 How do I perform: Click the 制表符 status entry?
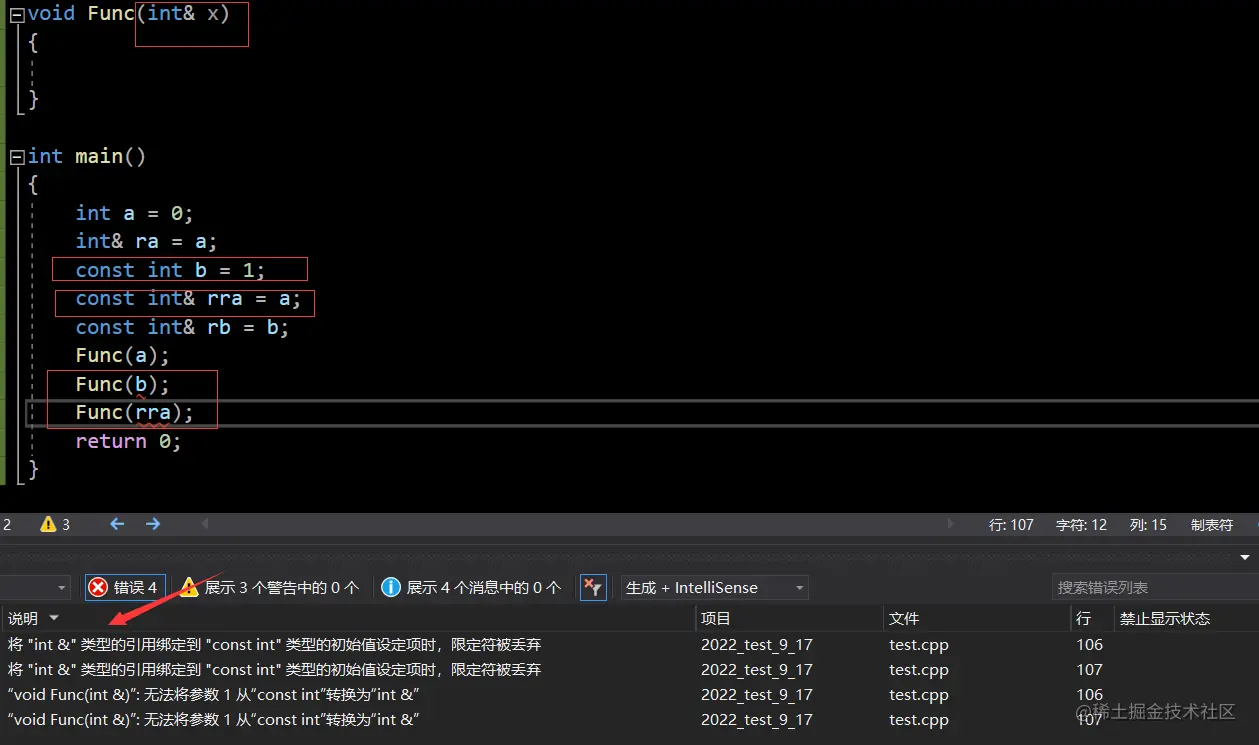point(1211,525)
